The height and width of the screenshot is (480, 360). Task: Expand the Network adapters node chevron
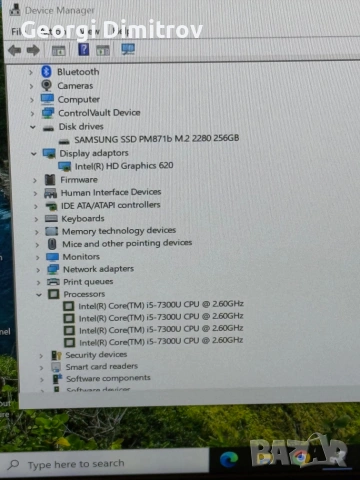tap(38, 270)
